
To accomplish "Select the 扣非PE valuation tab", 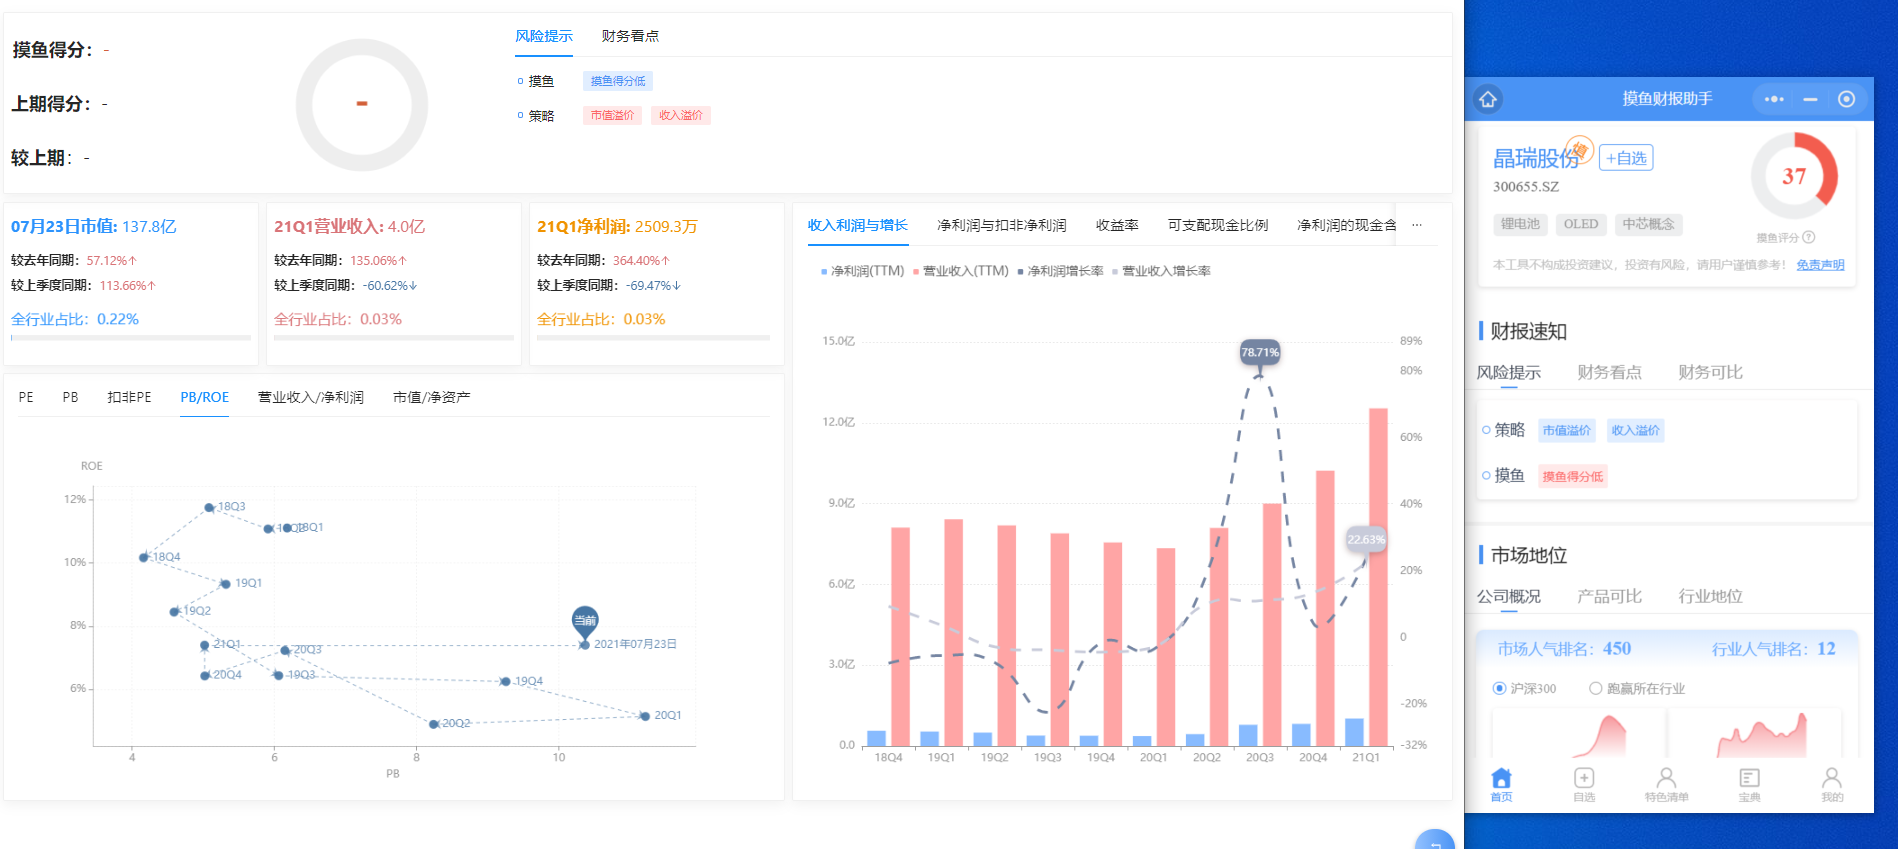I will (x=129, y=397).
